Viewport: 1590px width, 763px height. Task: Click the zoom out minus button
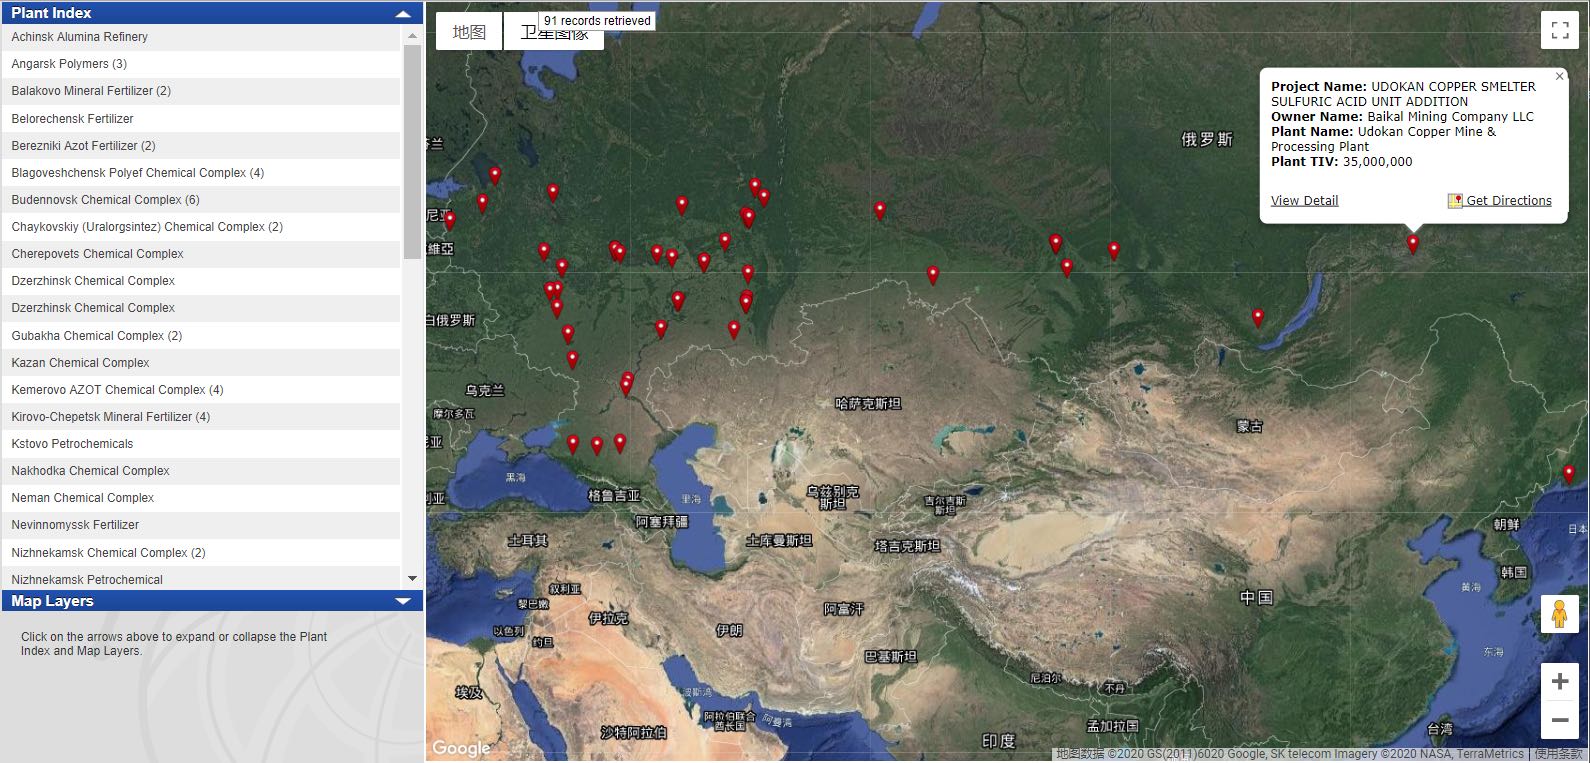1559,721
